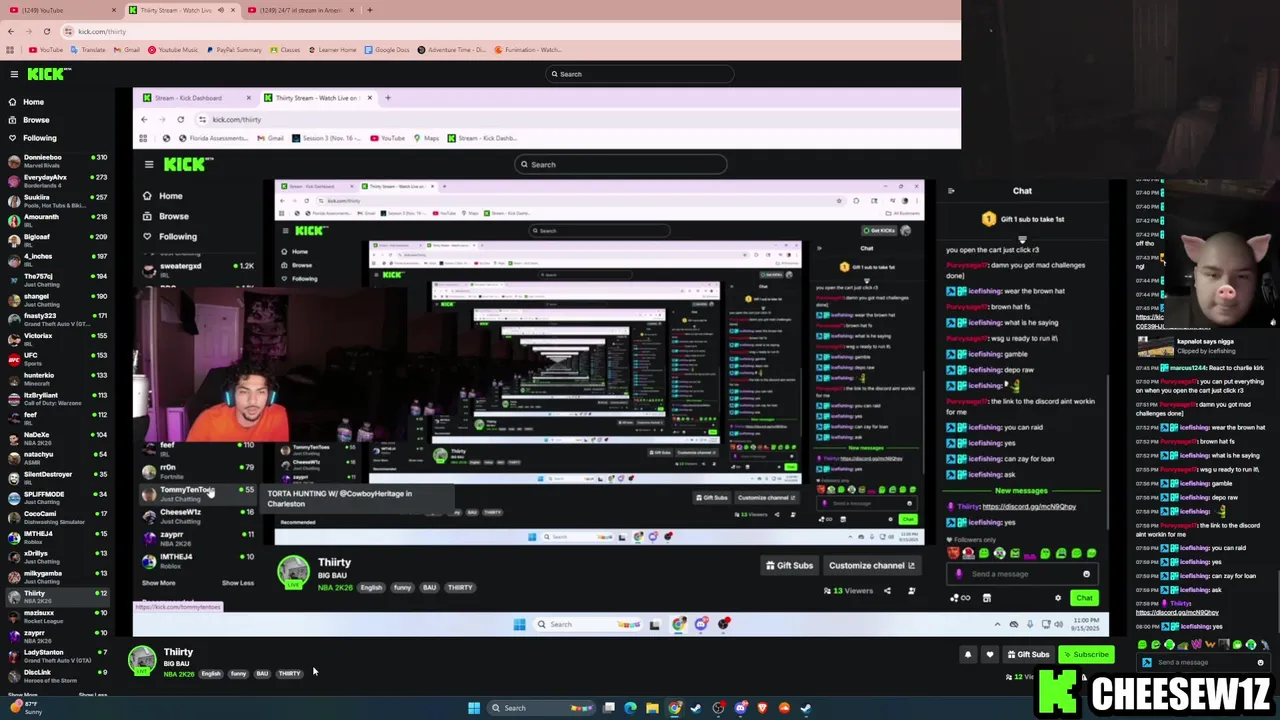Viewport: 1280px width, 720px height.
Task: Click the heart follow icon beside Gift Subs
Action: click(990, 655)
